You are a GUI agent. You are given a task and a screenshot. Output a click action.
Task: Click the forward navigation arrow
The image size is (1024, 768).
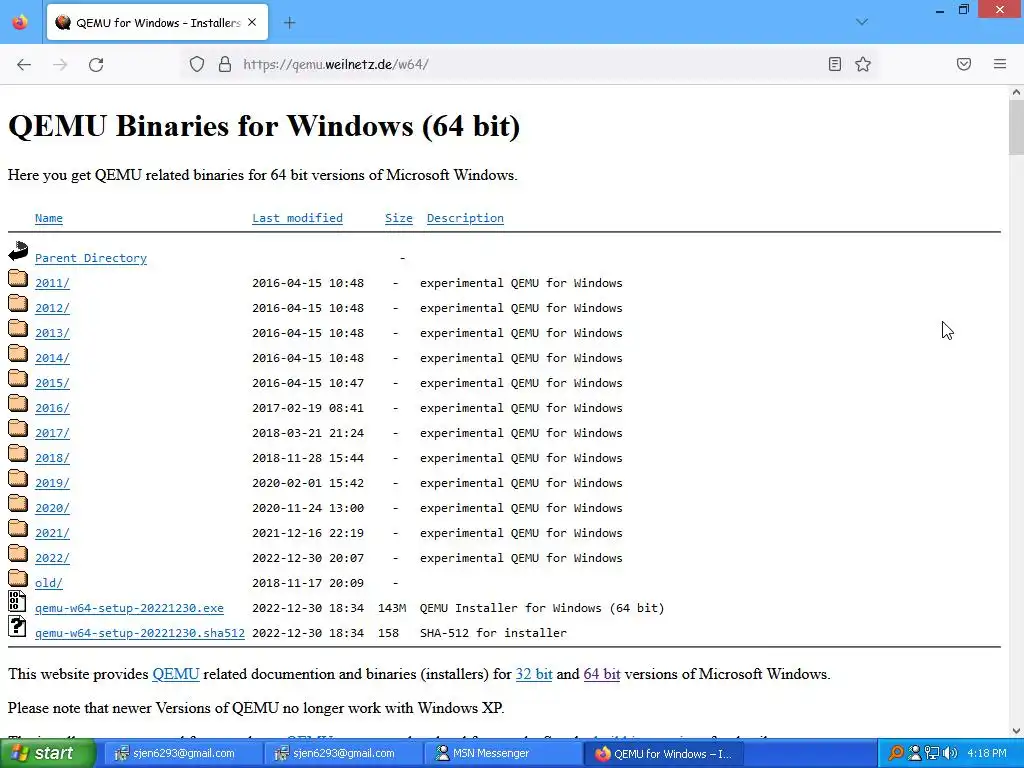60,64
